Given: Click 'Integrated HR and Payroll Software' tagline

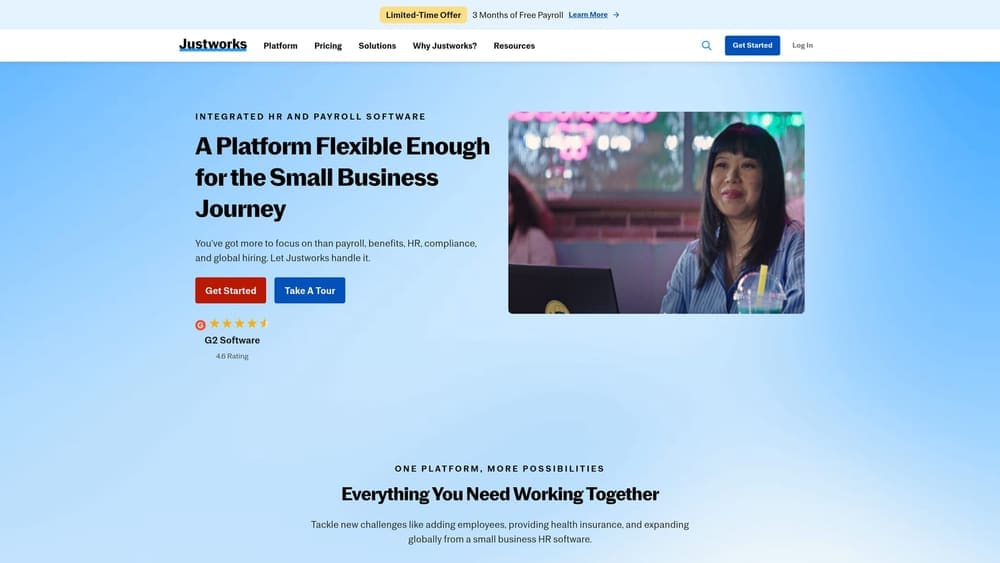Looking at the screenshot, I should 311,117.
